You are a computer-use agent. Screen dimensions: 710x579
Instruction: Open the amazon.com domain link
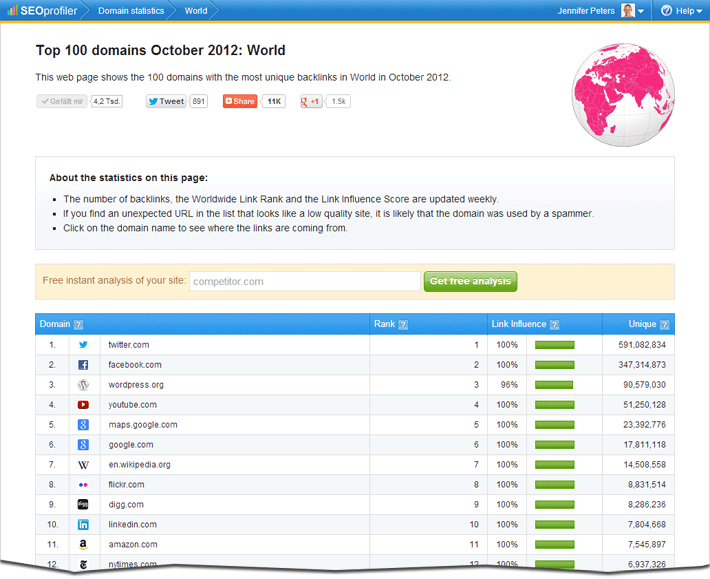tap(133, 544)
